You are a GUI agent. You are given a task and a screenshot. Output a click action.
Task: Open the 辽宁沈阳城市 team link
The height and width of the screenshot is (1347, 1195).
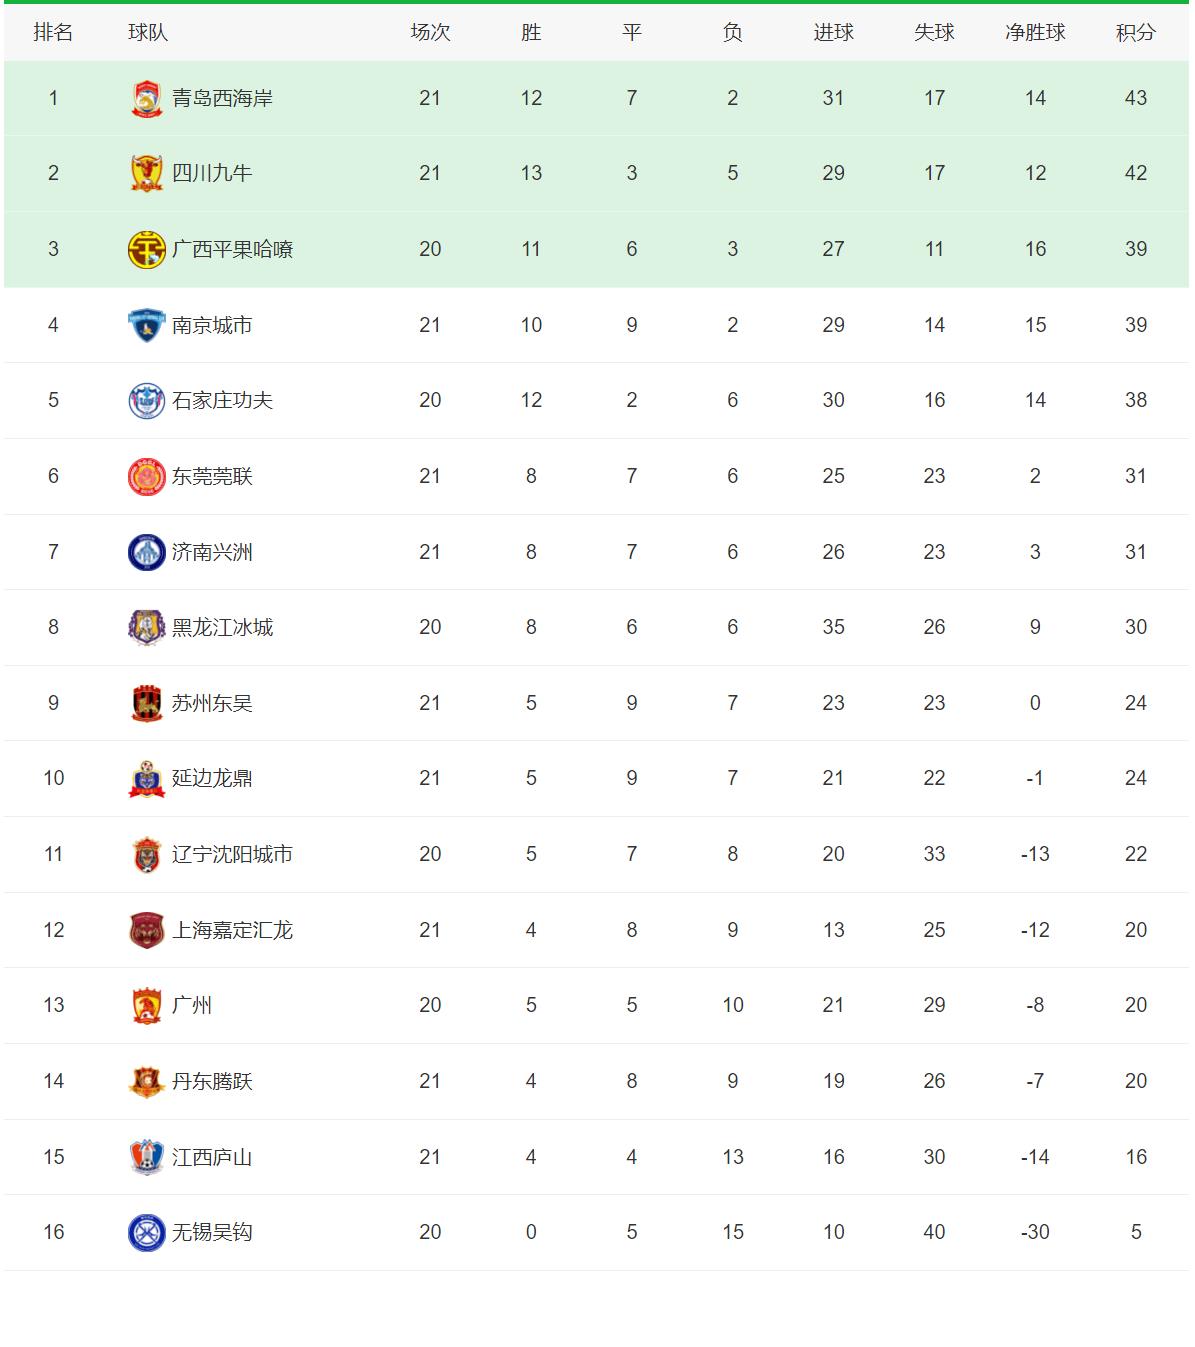[232, 854]
